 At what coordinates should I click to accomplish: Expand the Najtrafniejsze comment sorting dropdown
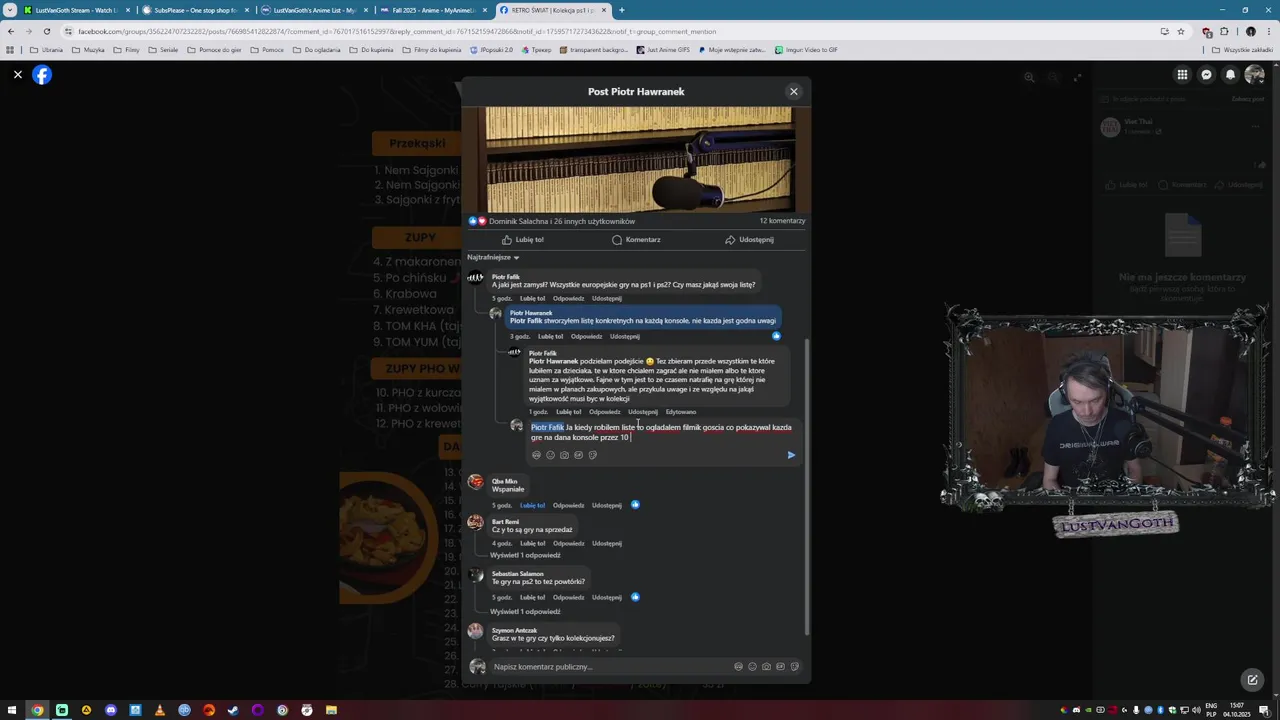click(493, 257)
